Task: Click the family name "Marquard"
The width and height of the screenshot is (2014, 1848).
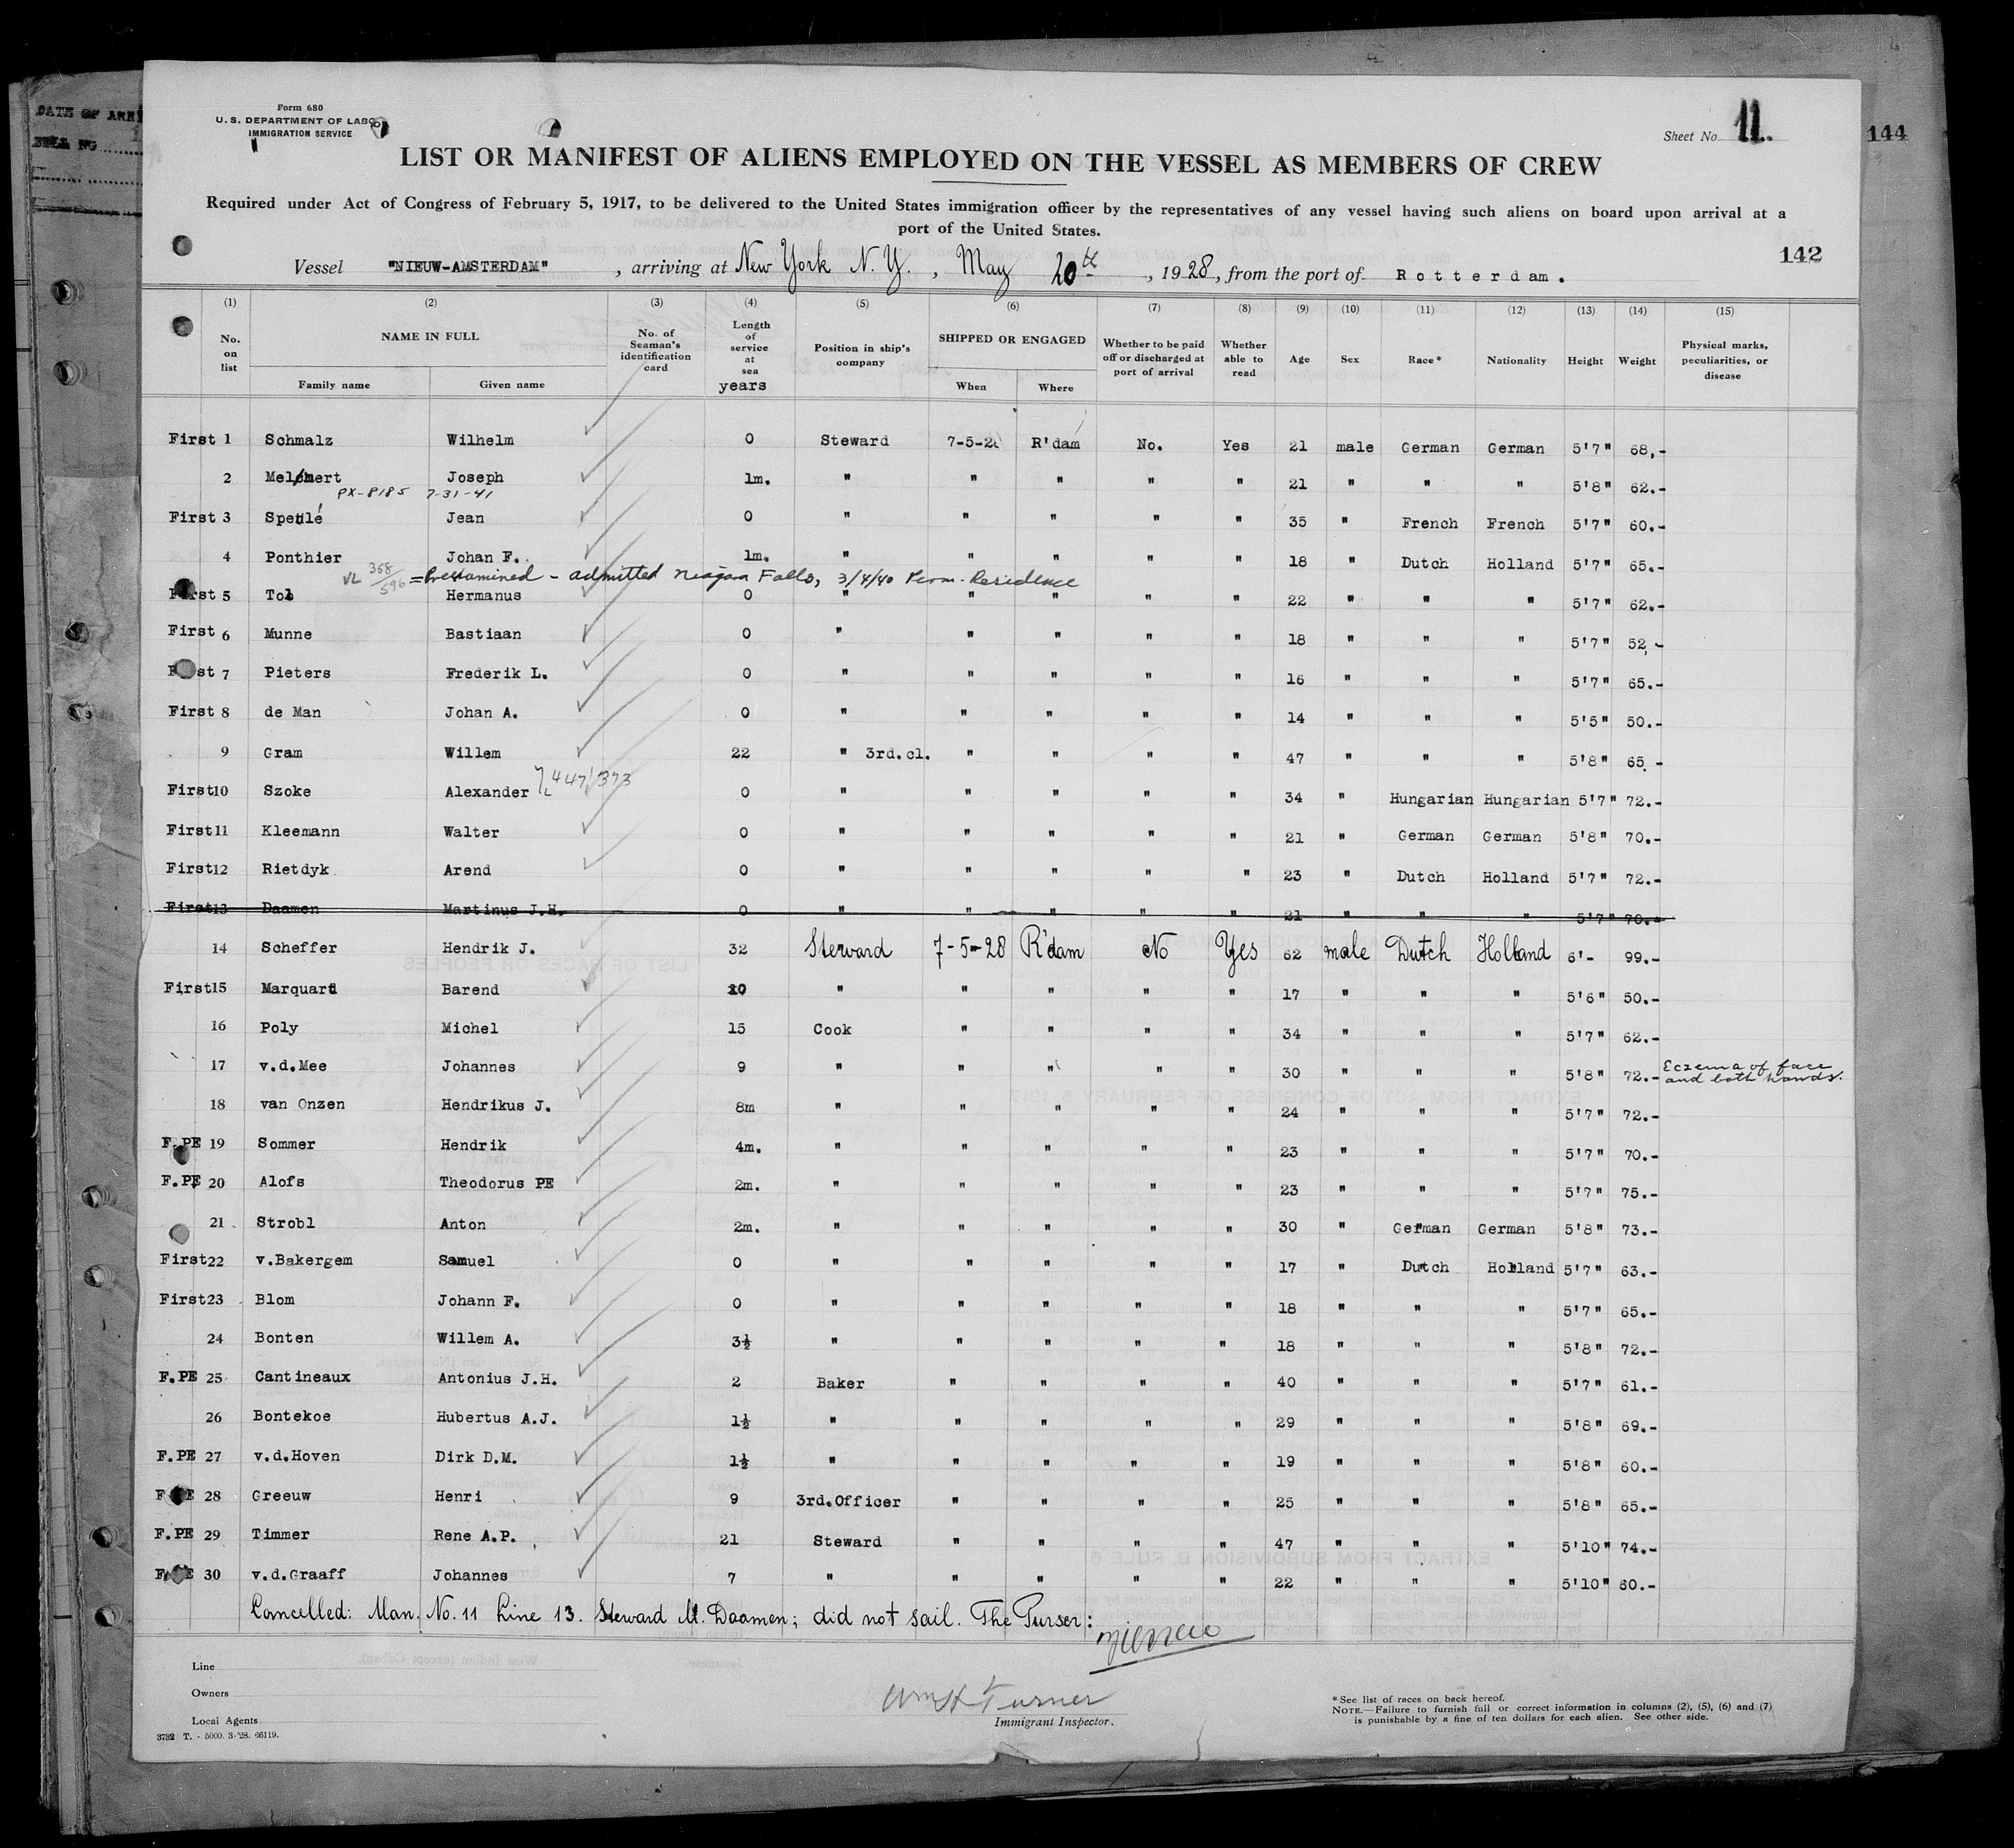Action: tap(300, 989)
